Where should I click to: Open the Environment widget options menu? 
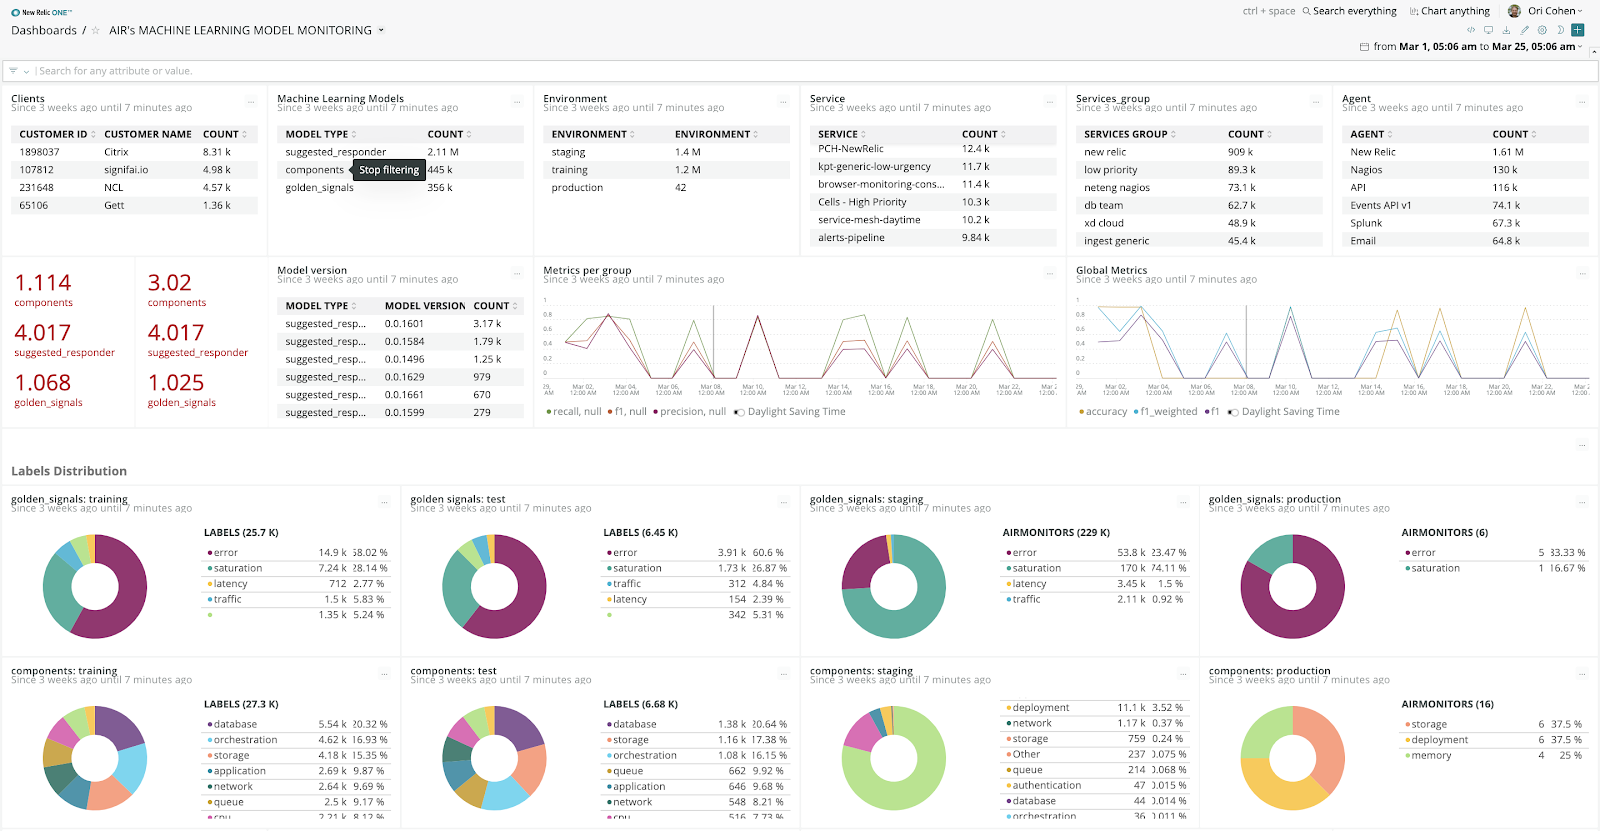783,102
